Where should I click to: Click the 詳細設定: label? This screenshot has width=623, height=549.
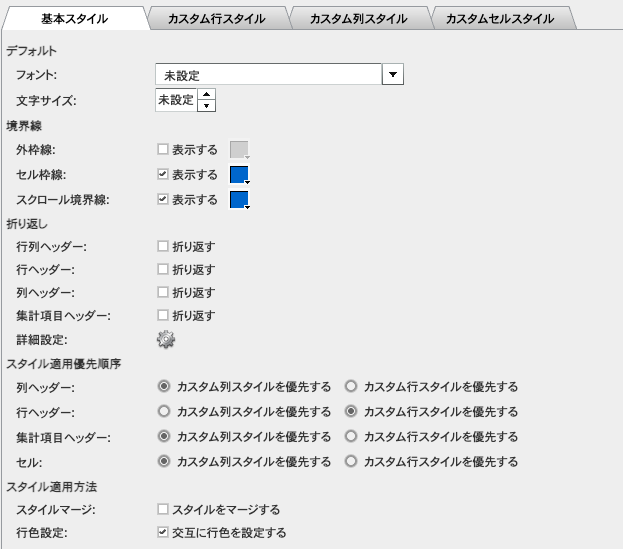pos(42,340)
